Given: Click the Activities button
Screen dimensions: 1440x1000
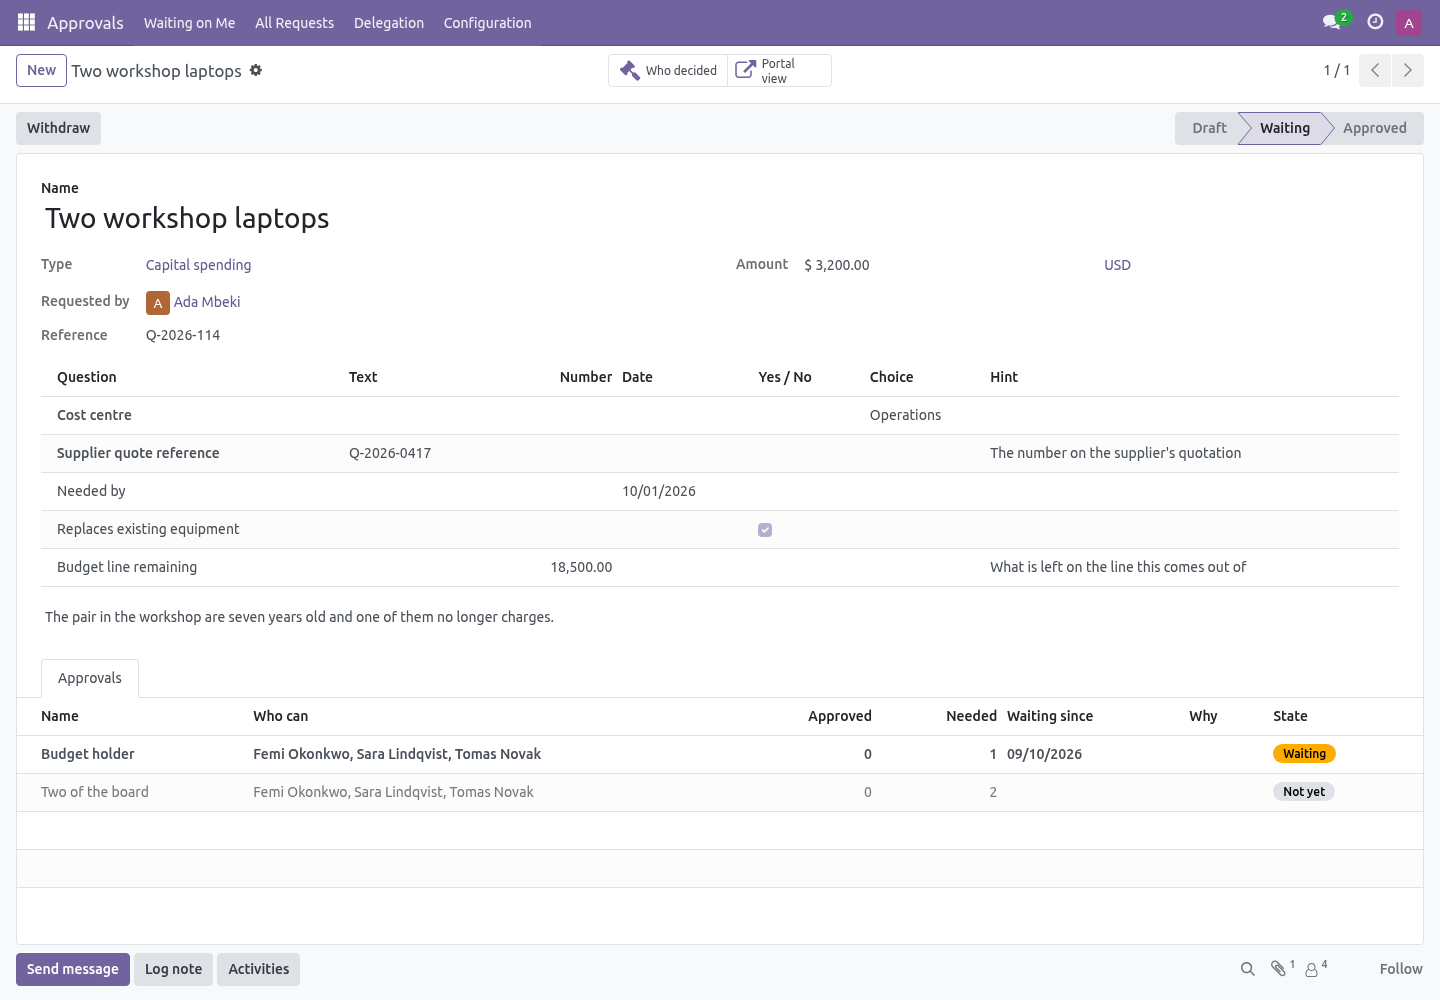Looking at the screenshot, I should pyautogui.click(x=259, y=969).
